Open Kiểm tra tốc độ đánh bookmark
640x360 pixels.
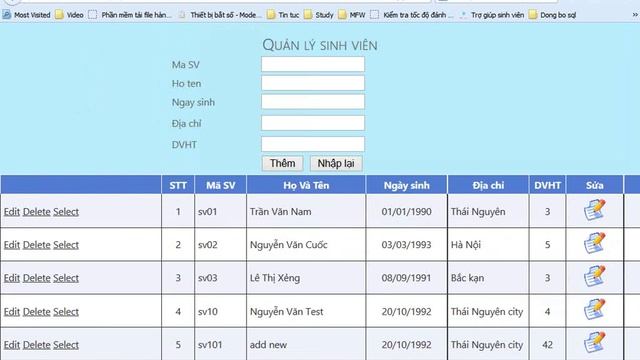point(412,15)
